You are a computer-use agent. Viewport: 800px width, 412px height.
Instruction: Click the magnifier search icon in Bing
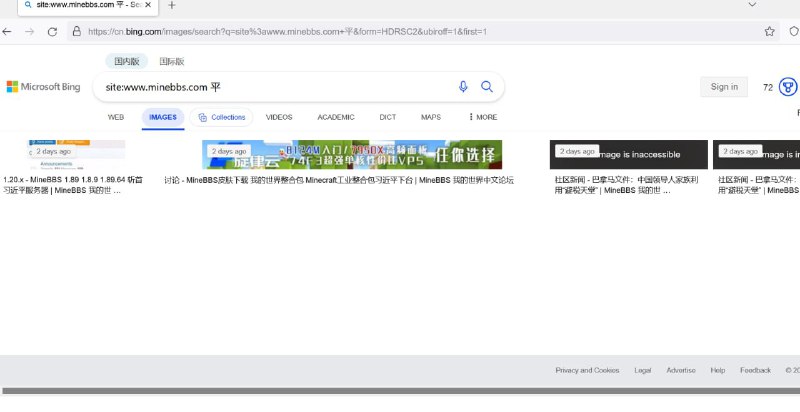pyautogui.click(x=487, y=87)
